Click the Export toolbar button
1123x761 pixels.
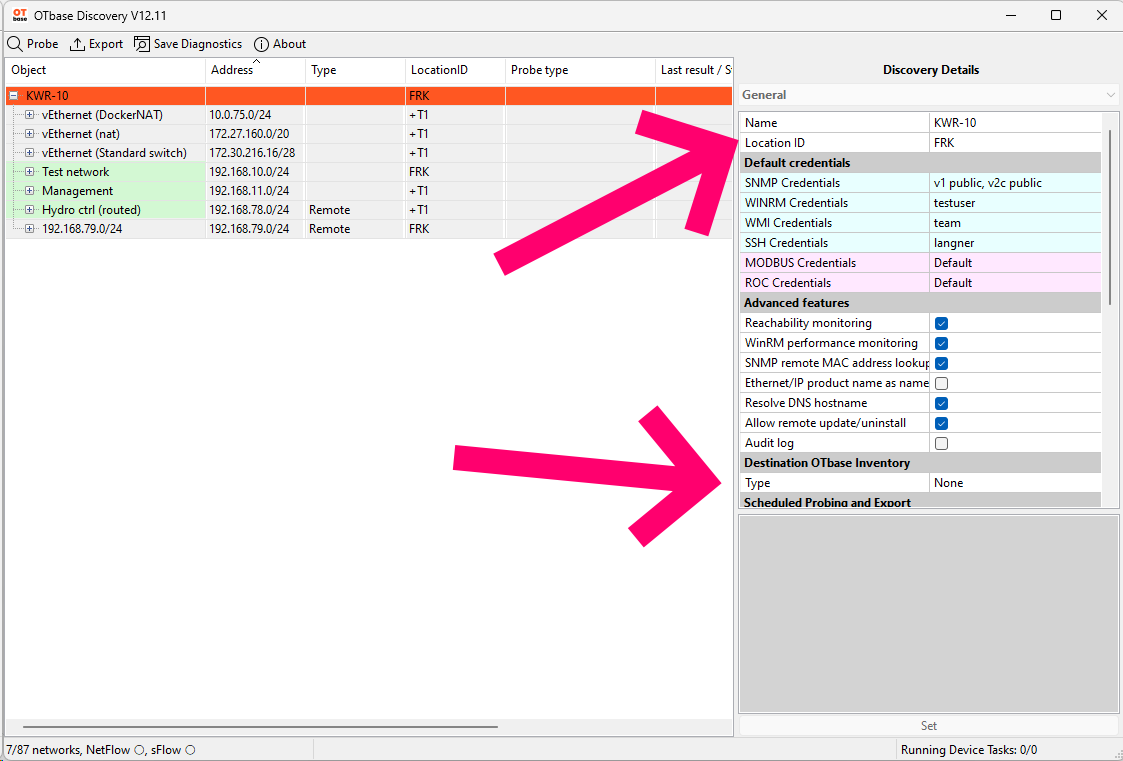[97, 44]
